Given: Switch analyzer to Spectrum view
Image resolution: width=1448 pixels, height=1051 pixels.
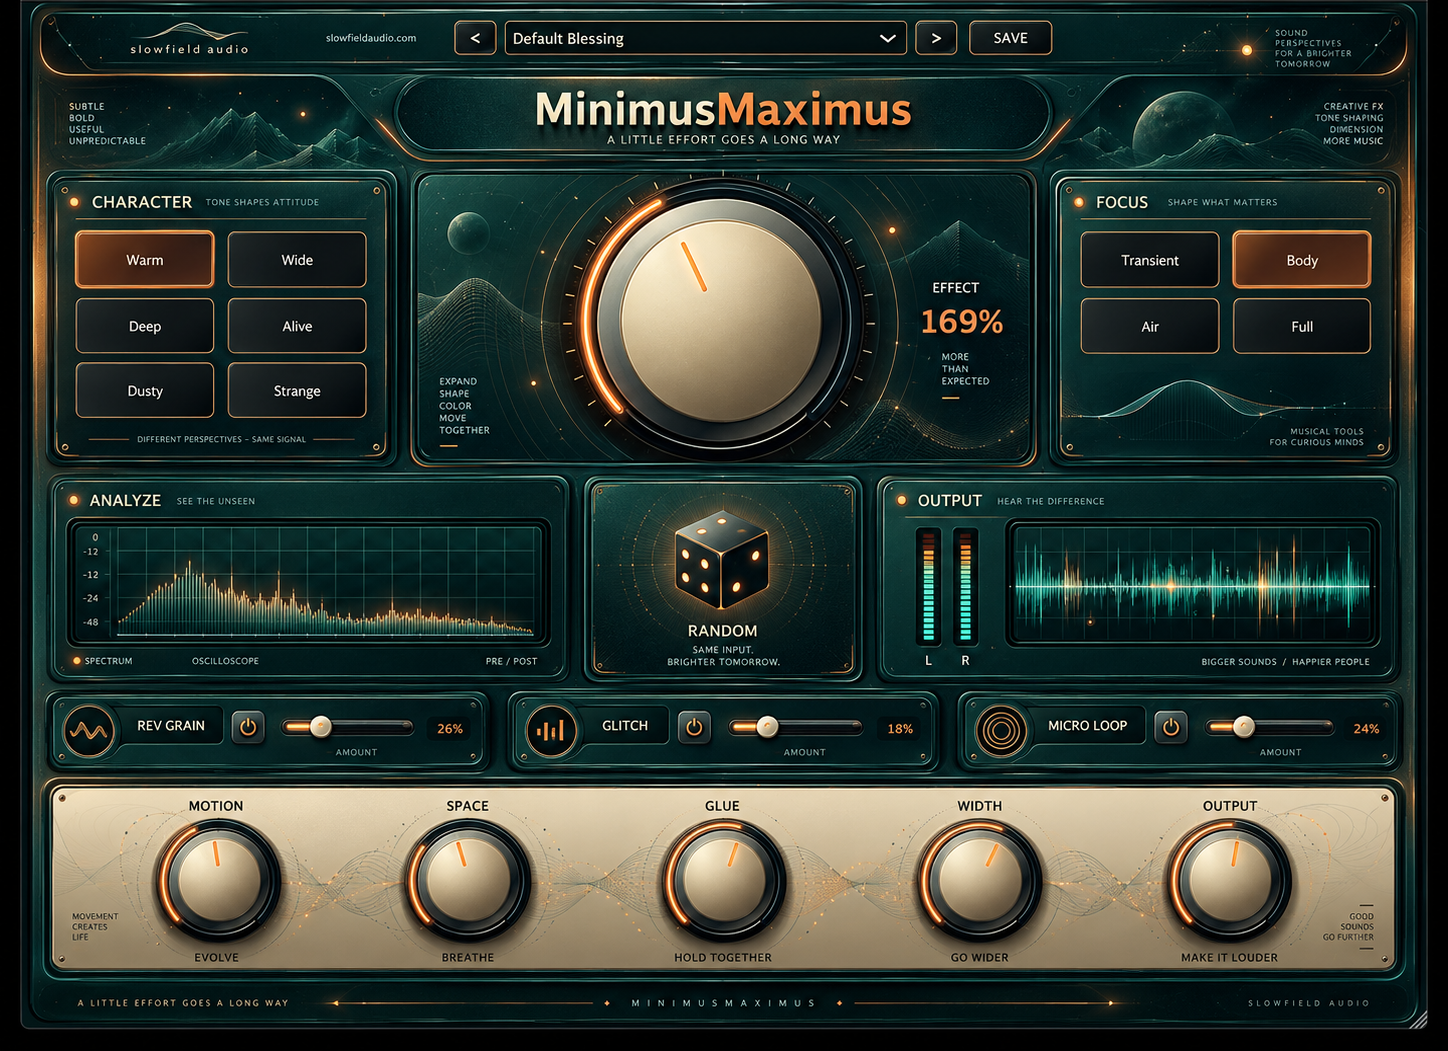Looking at the screenshot, I should 103,661.
